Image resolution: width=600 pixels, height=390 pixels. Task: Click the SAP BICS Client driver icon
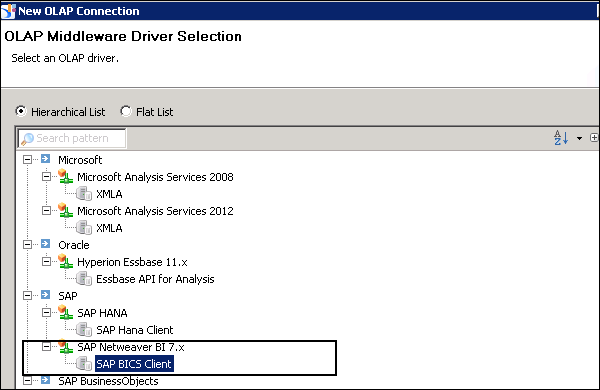click(84, 364)
